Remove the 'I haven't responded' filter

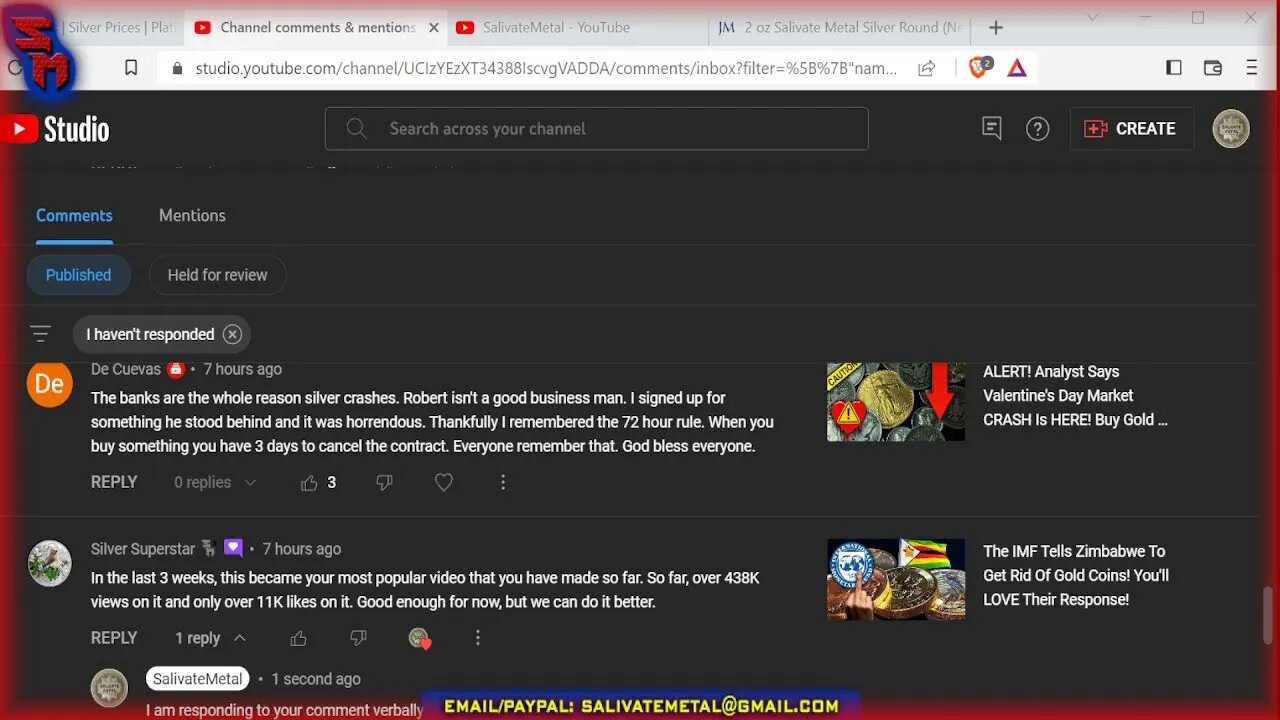(x=232, y=334)
